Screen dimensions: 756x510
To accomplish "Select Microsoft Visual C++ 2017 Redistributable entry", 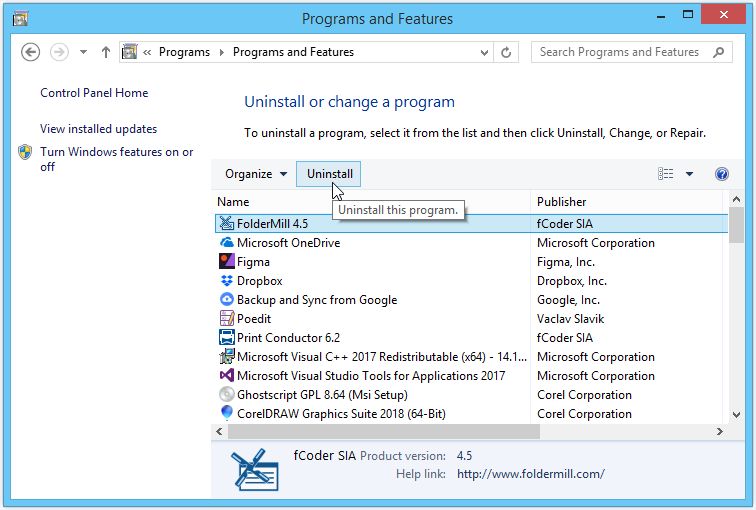I will (381, 357).
